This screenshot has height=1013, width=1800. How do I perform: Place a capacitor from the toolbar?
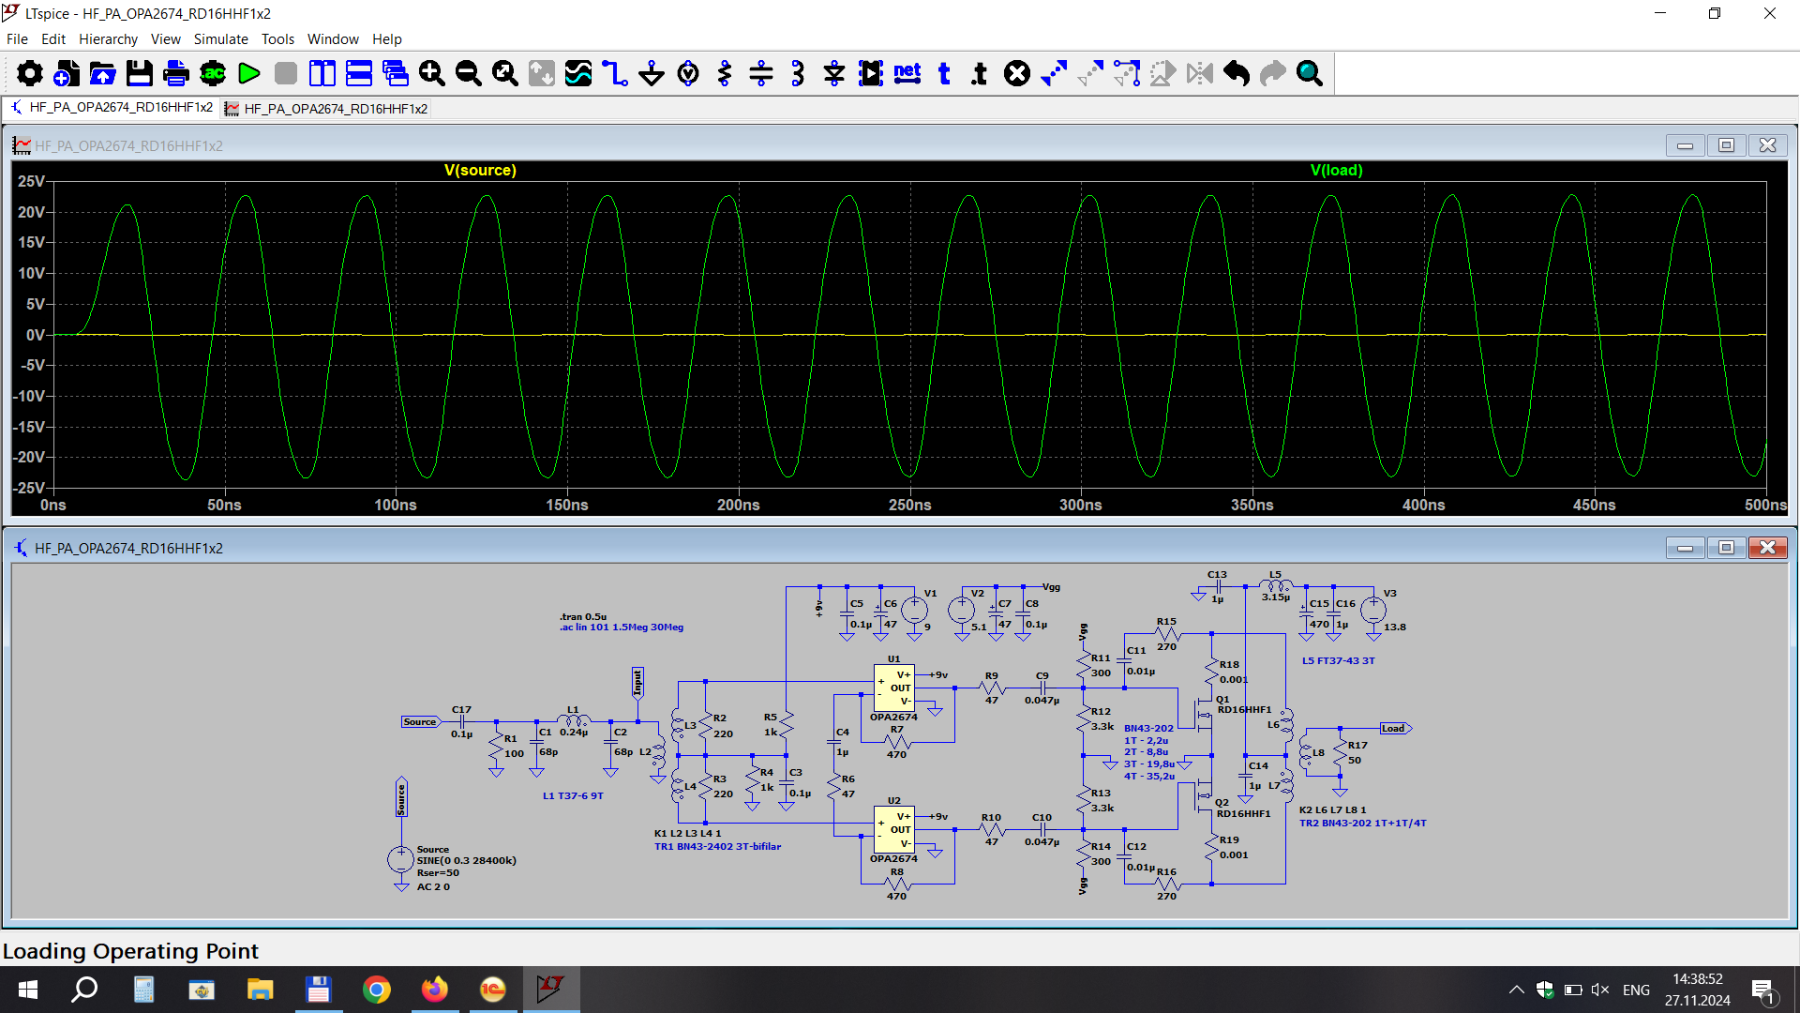tap(761, 73)
